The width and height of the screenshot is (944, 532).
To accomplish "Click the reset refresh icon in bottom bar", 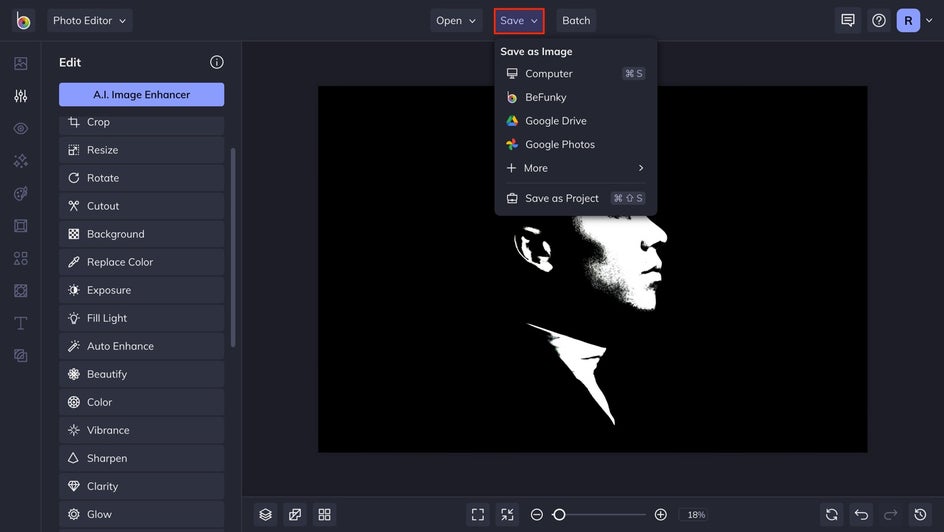I will pyautogui.click(x=831, y=515).
